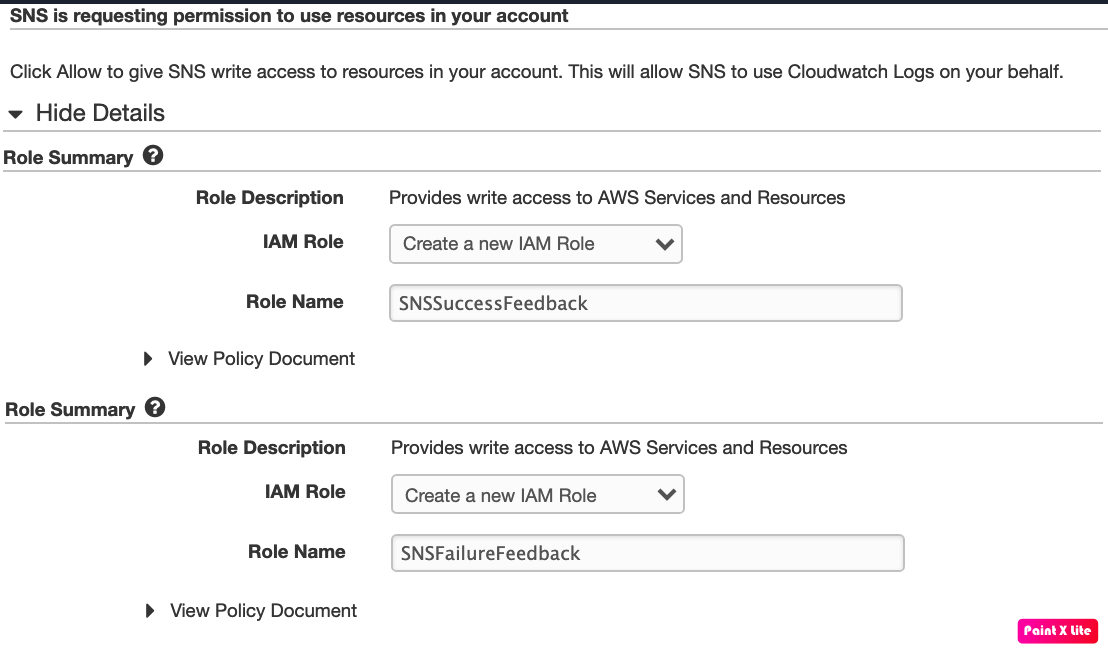Click "Role Name" label beside SNSFailureFeedback
Viewport: 1108px width, 652px height.
[297, 552]
